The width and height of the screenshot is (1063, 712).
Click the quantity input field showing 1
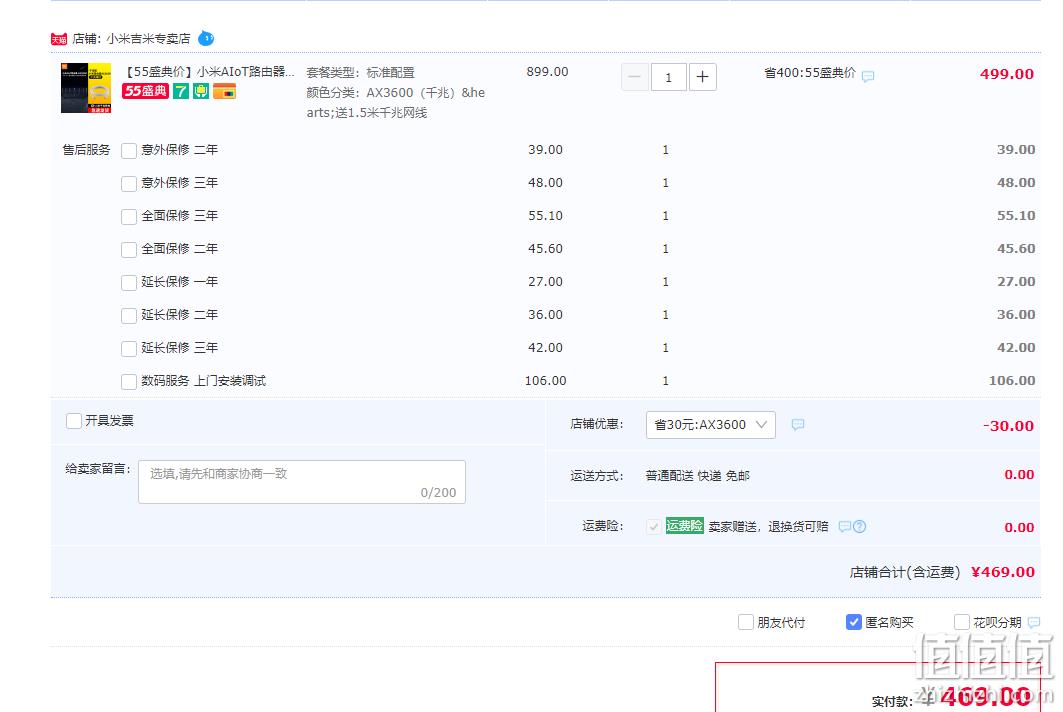(x=668, y=77)
